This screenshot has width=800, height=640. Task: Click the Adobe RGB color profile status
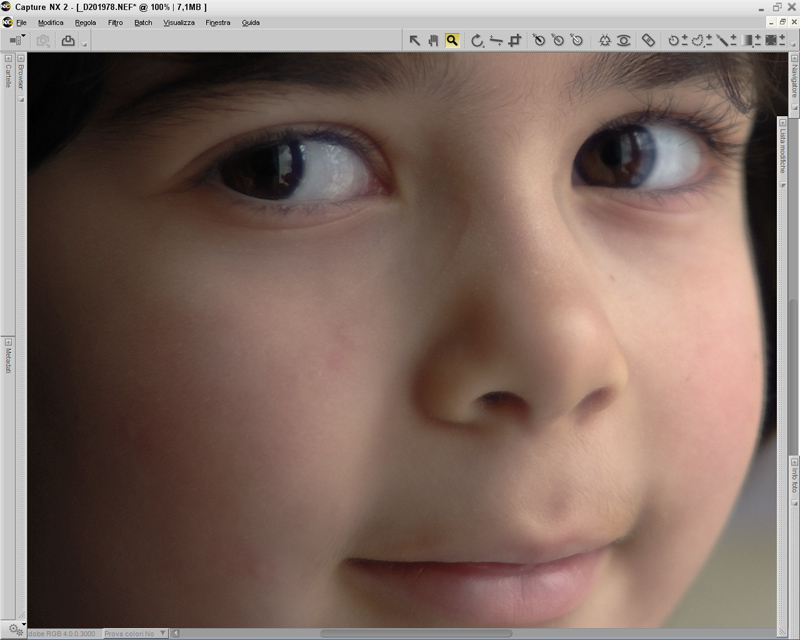coord(62,633)
